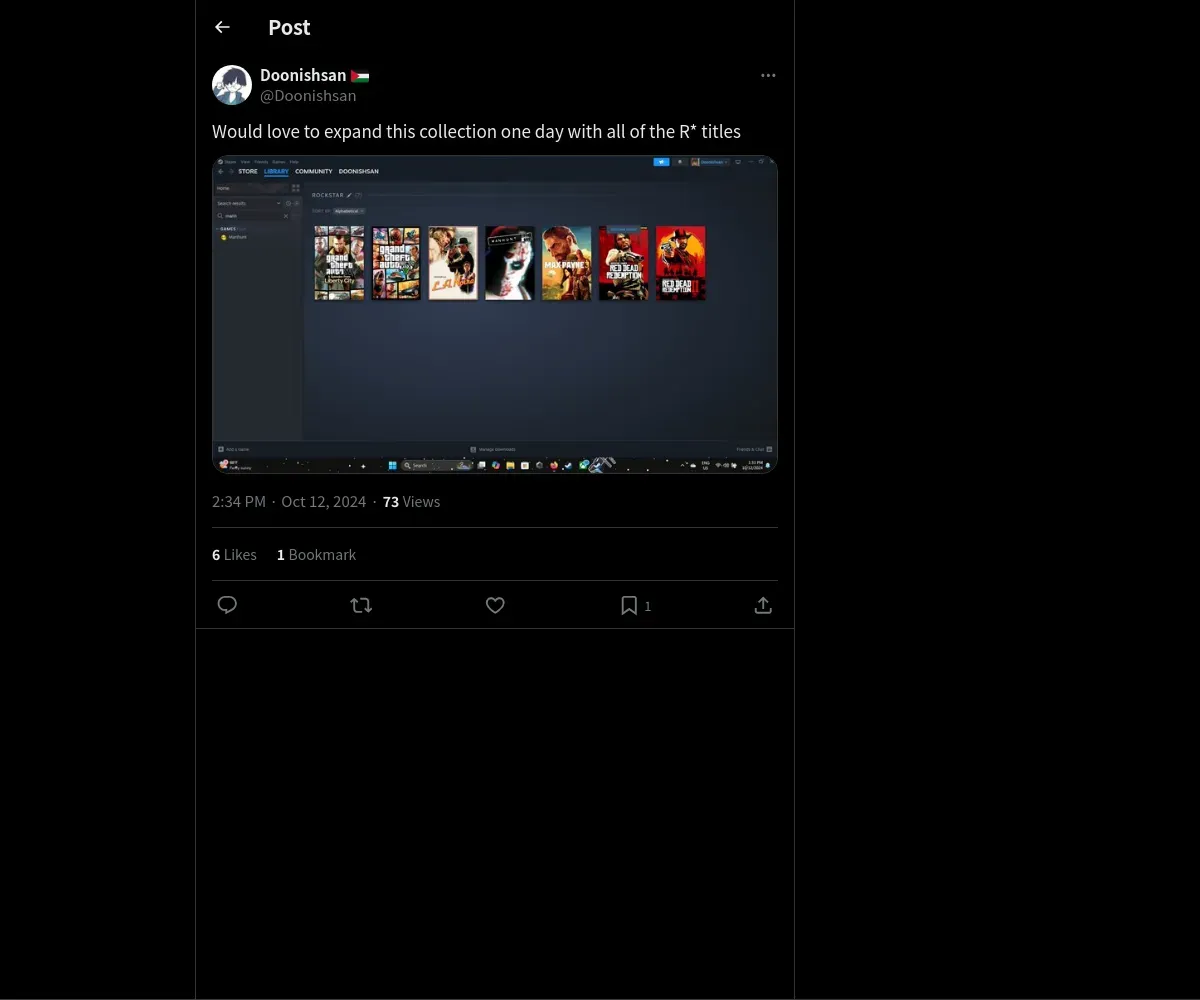Open the 1 Bookmark count
Image resolution: width=1200 pixels, height=1000 pixels.
(x=316, y=555)
